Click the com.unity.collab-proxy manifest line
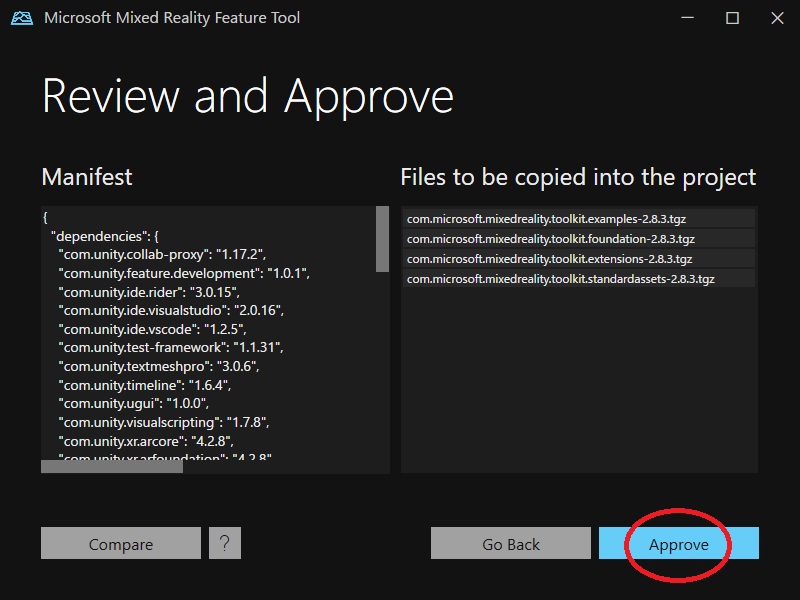This screenshot has width=800, height=600. [162, 255]
